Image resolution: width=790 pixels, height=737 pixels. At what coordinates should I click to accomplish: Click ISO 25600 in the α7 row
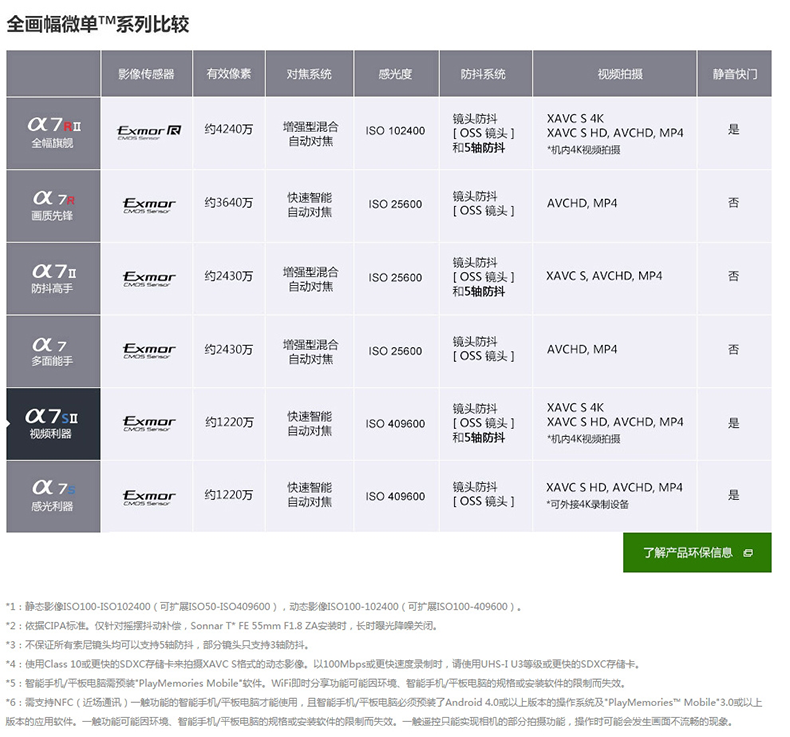click(396, 351)
